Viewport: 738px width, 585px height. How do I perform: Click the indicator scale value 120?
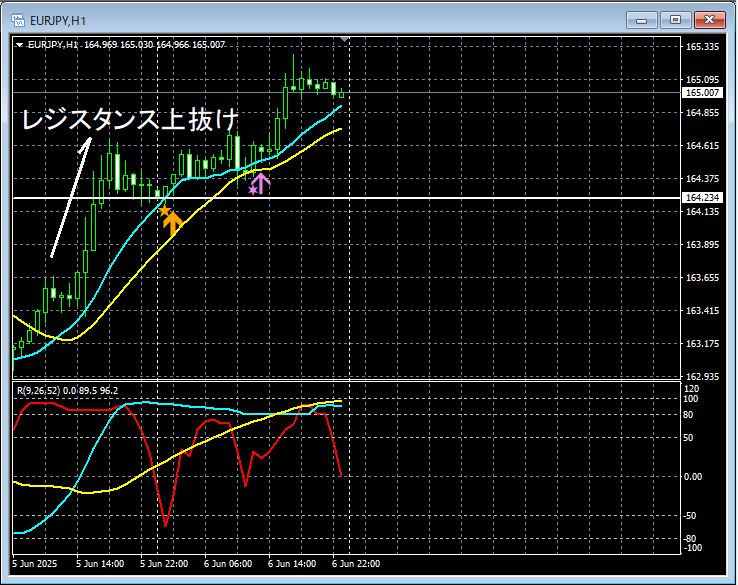coord(691,389)
